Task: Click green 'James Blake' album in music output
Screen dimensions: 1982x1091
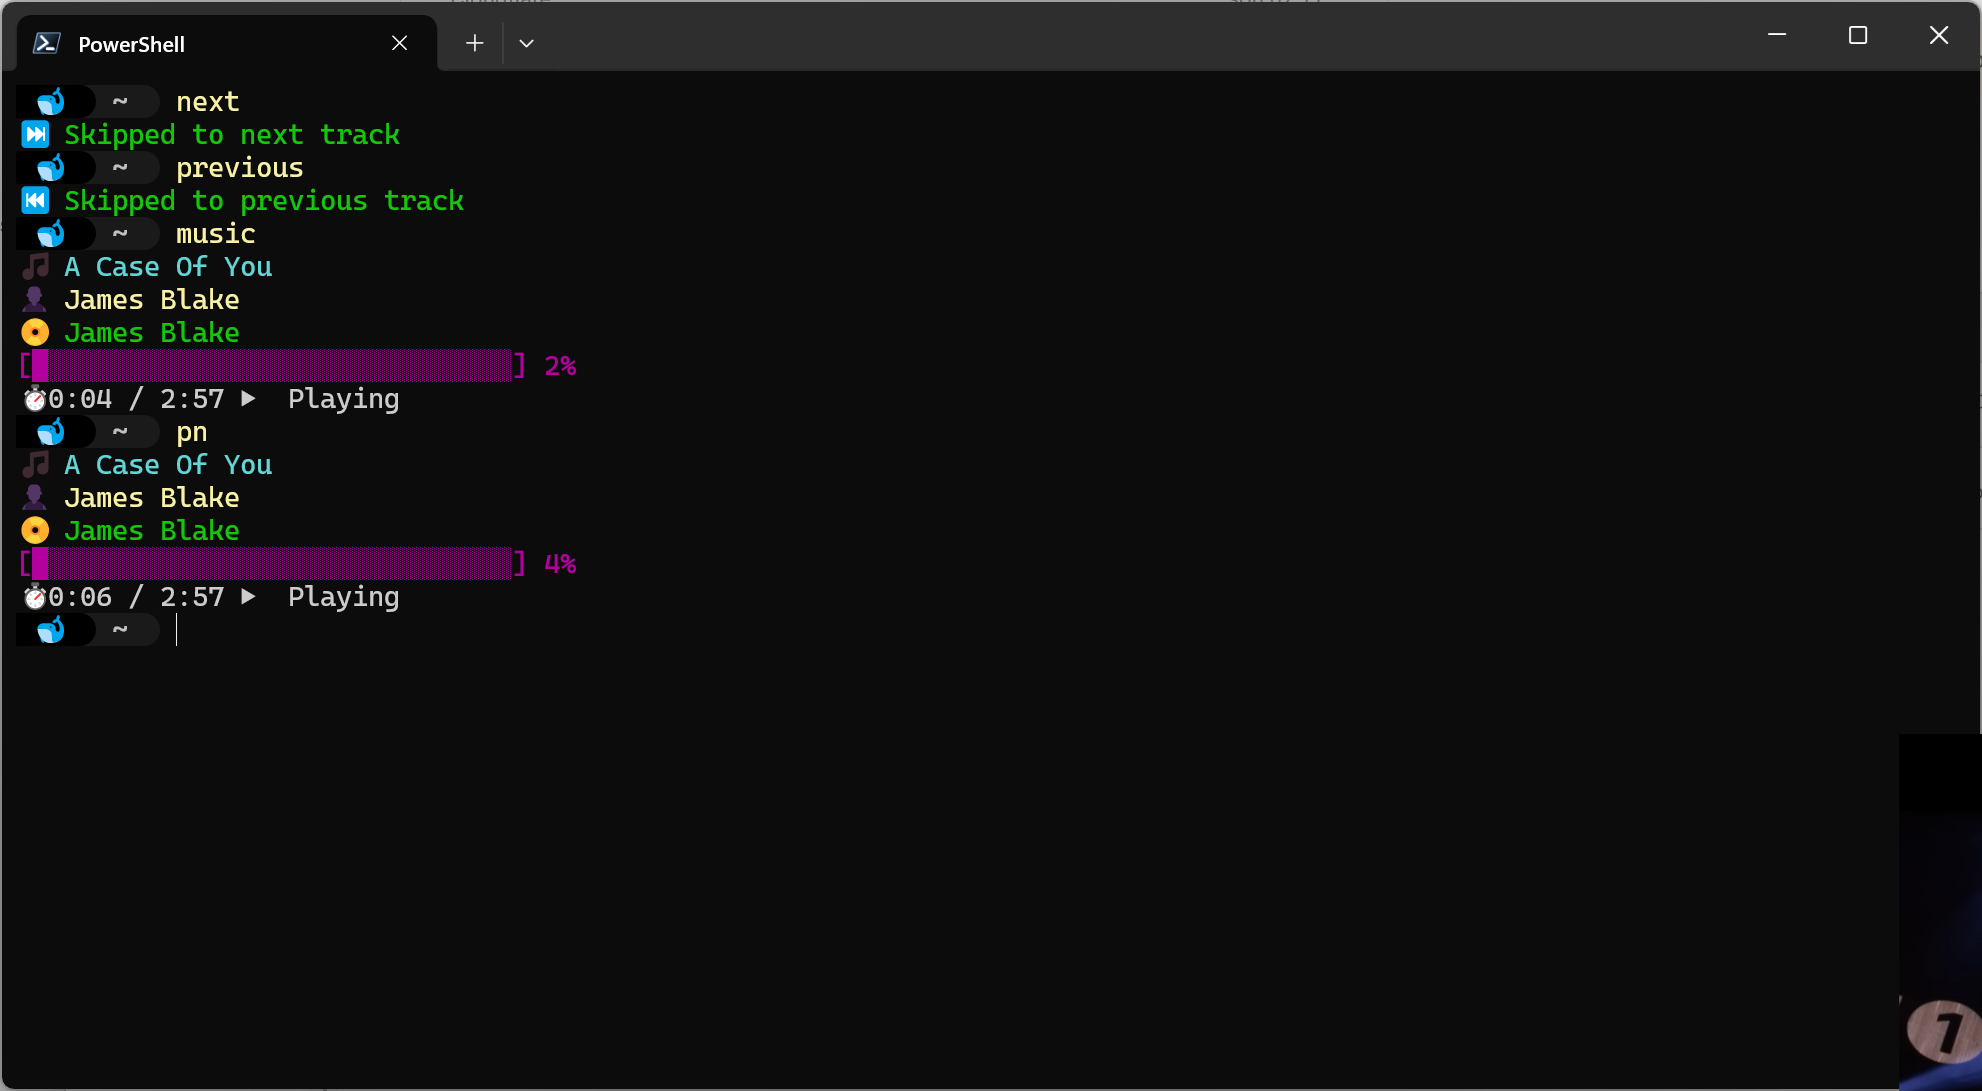Action: pos(152,332)
